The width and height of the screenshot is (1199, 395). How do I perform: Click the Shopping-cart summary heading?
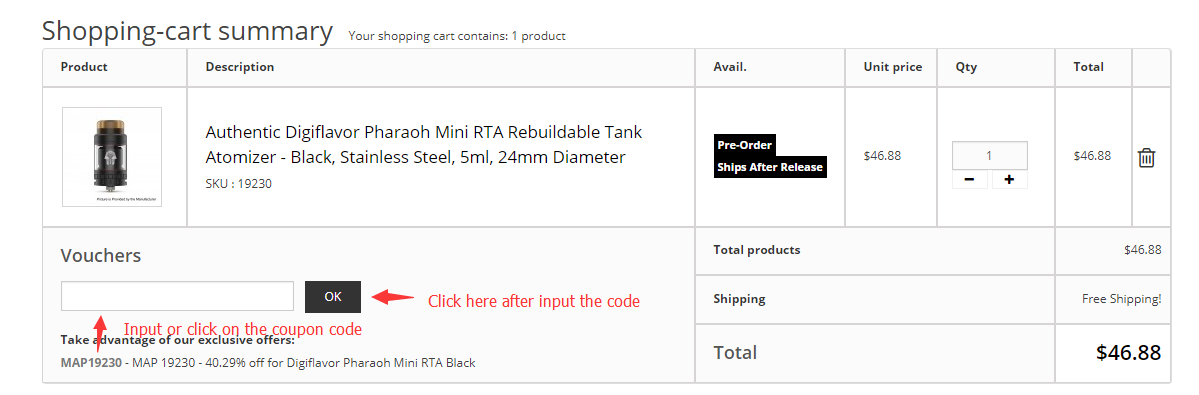(187, 31)
